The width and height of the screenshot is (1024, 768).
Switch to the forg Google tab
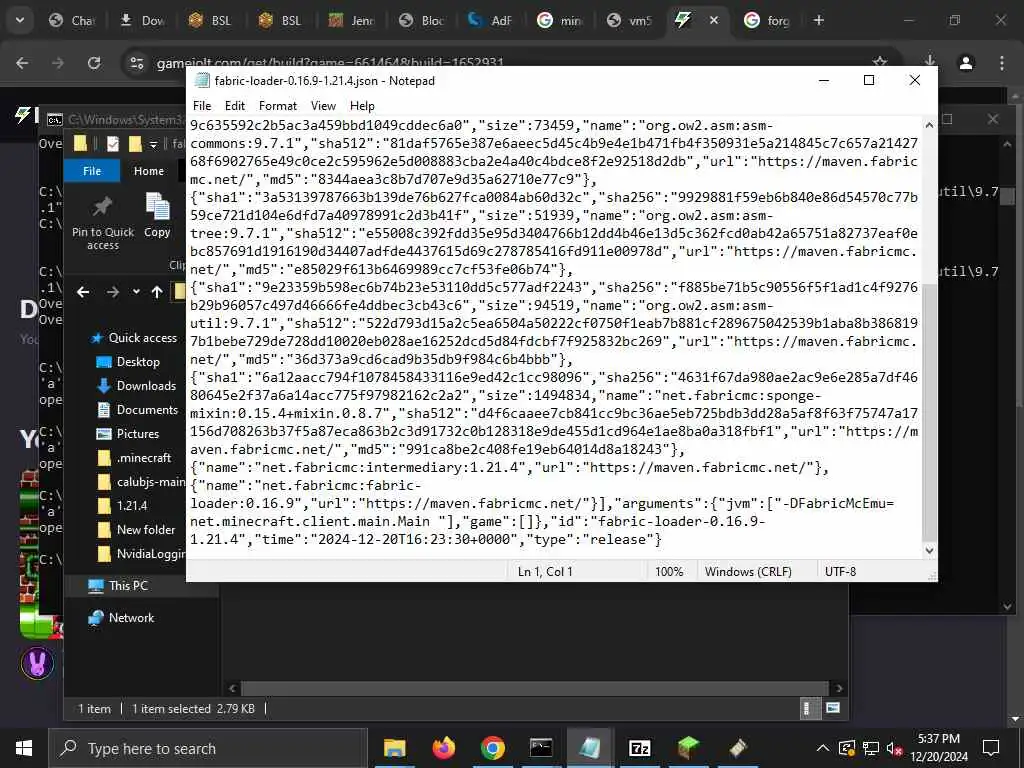pyautogui.click(x=769, y=21)
